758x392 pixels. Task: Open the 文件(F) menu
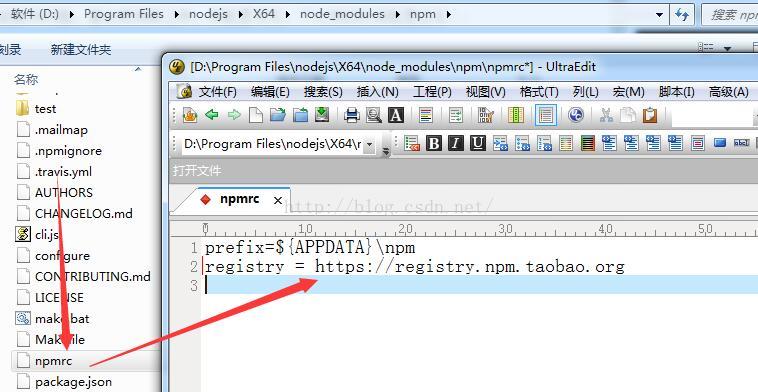tap(217, 91)
